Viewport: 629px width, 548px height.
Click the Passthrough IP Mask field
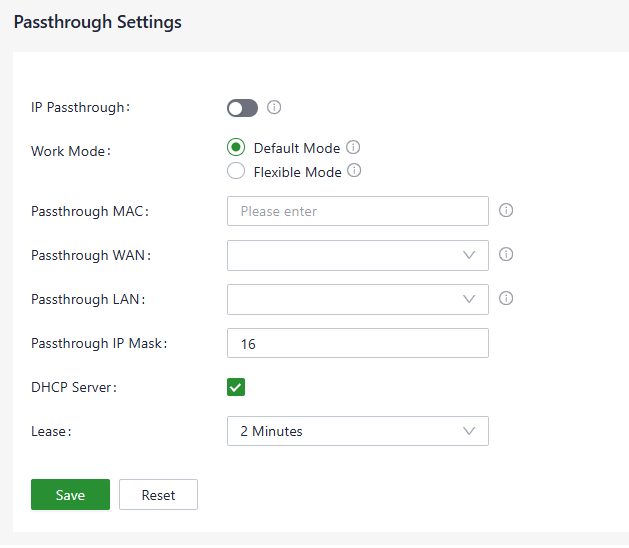tap(357, 343)
